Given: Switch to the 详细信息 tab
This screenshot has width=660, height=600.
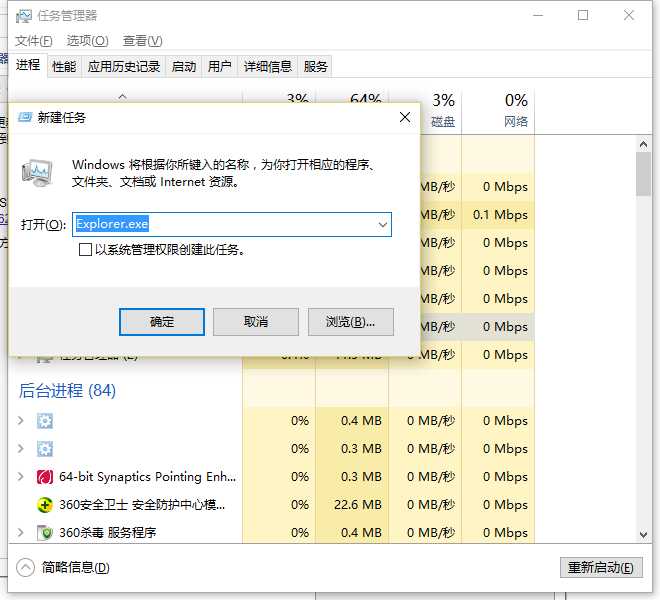Looking at the screenshot, I should (268, 67).
